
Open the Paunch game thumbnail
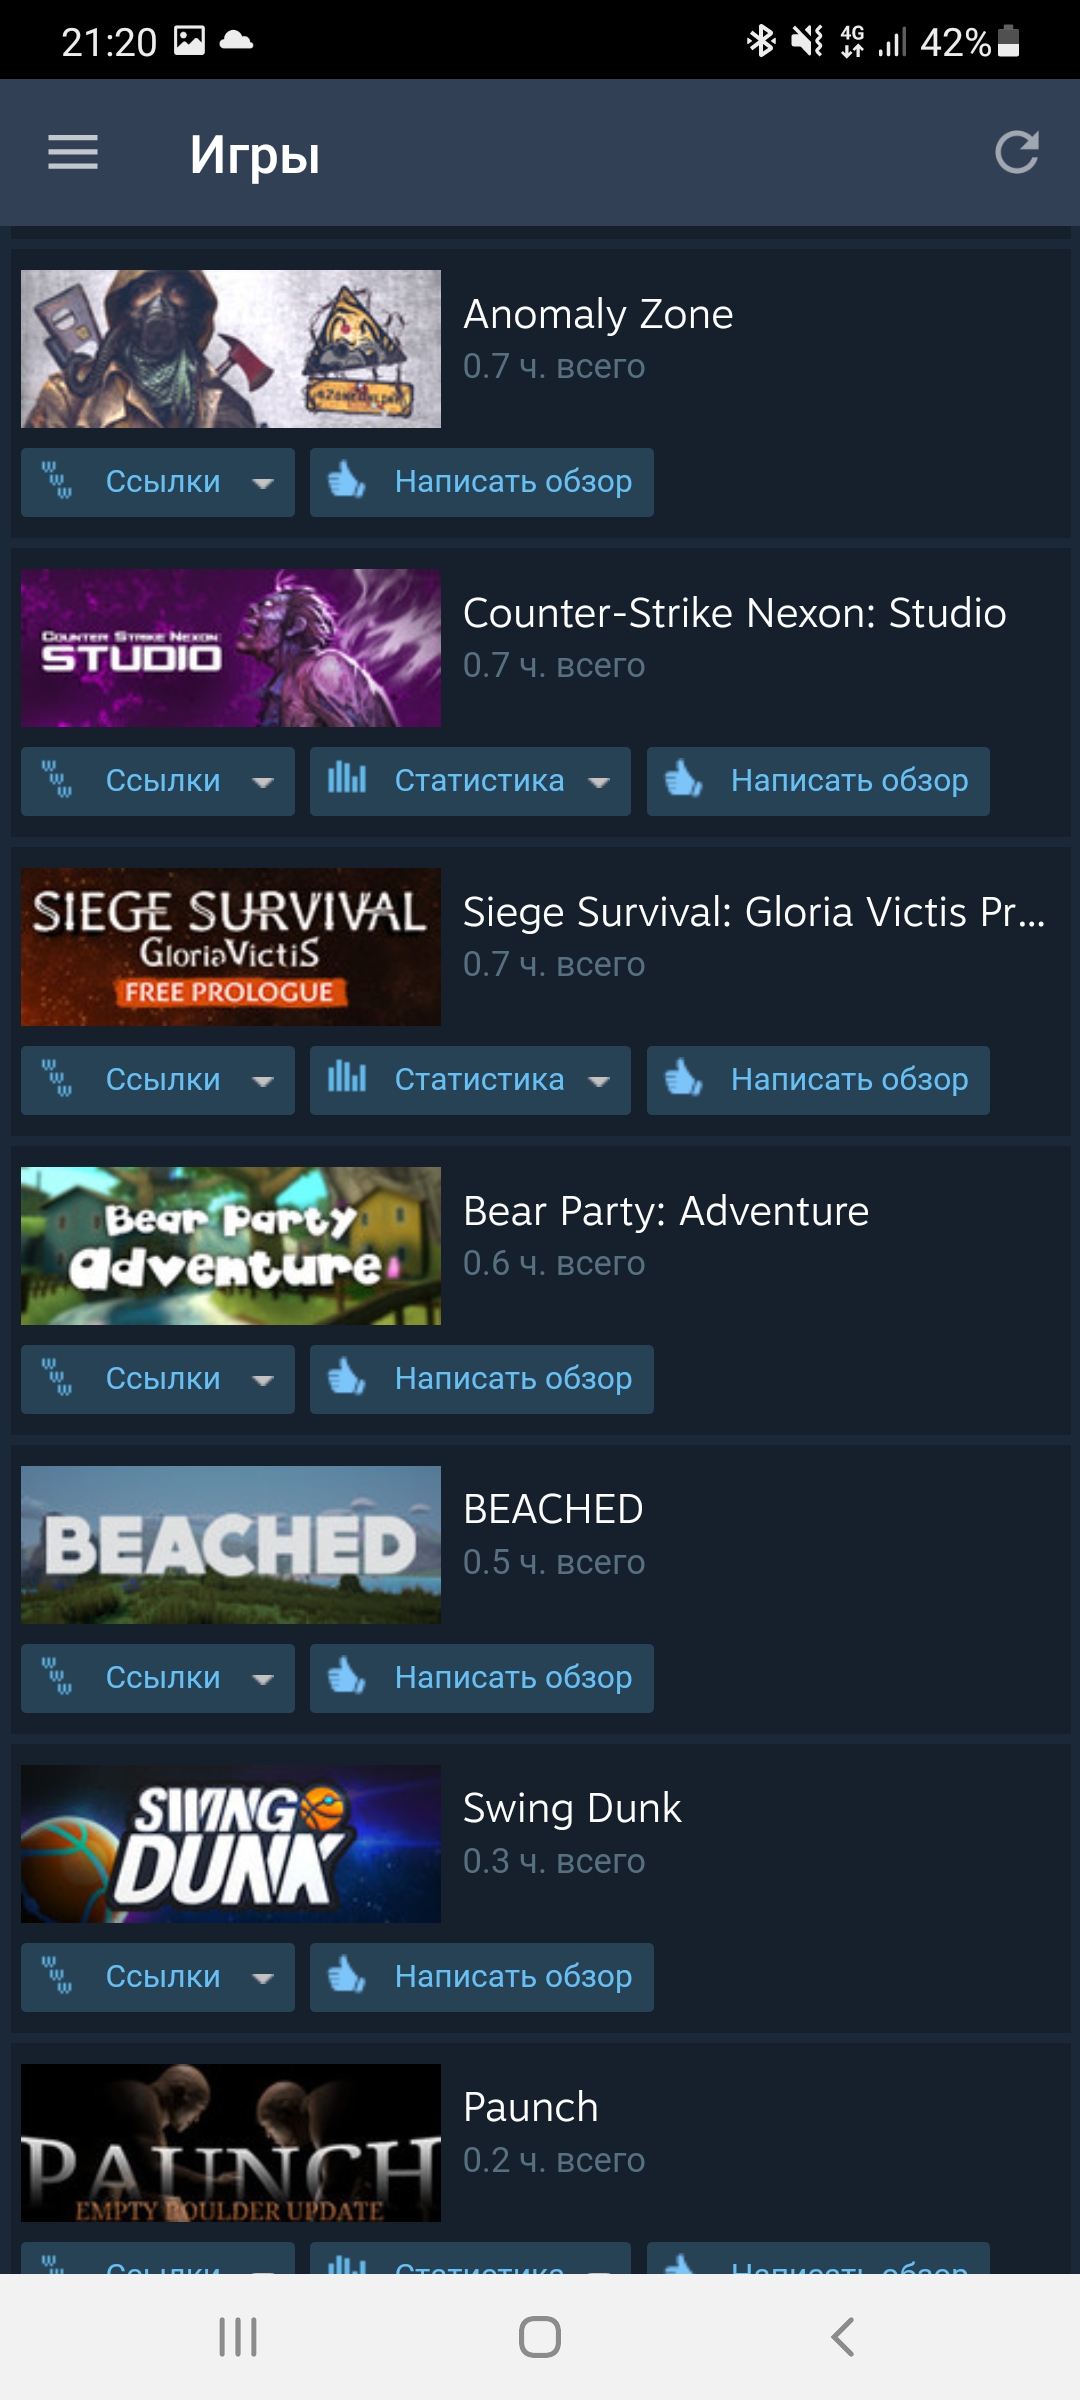click(231, 2143)
